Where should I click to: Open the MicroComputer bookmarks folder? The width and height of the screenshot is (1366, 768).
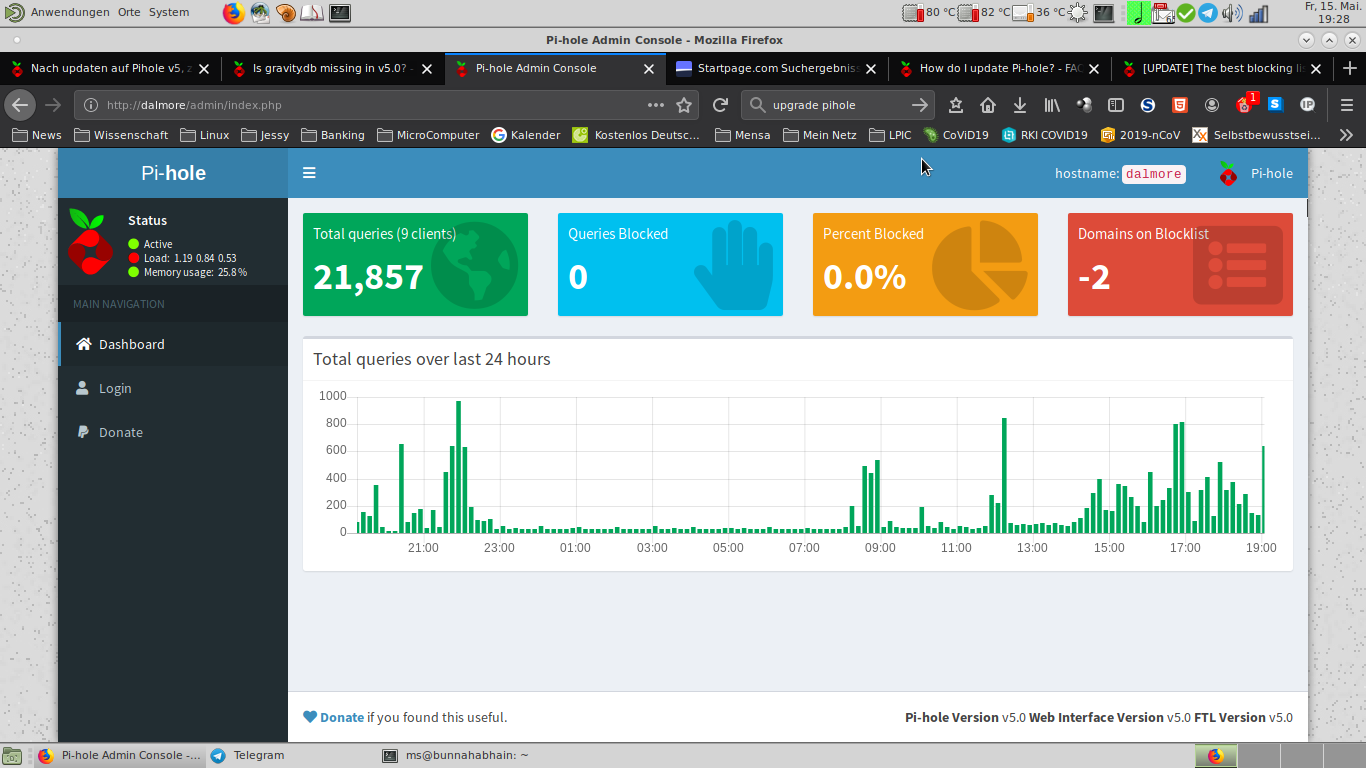pos(428,135)
